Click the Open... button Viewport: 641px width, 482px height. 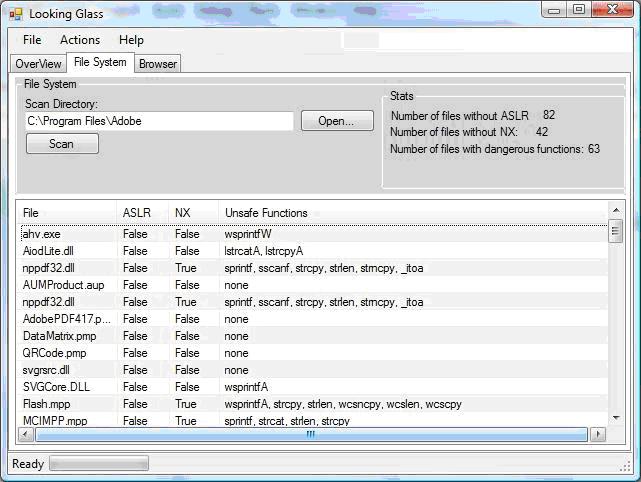click(337, 121)
